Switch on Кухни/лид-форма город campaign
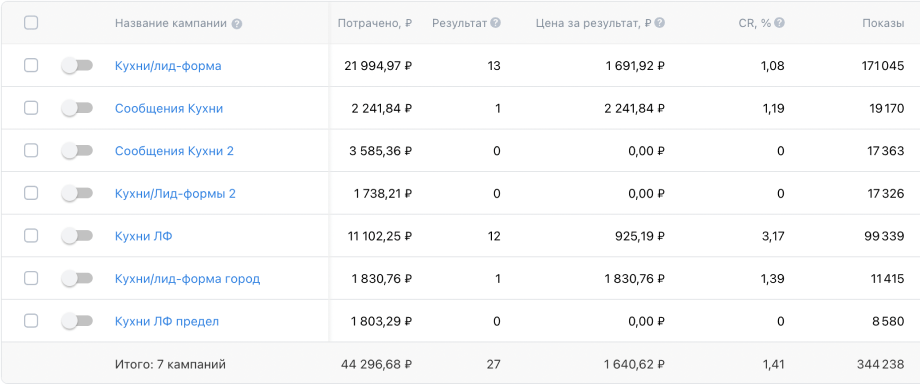Image resolution: width=920 pixels, height=384 pixels. point(77,278)
